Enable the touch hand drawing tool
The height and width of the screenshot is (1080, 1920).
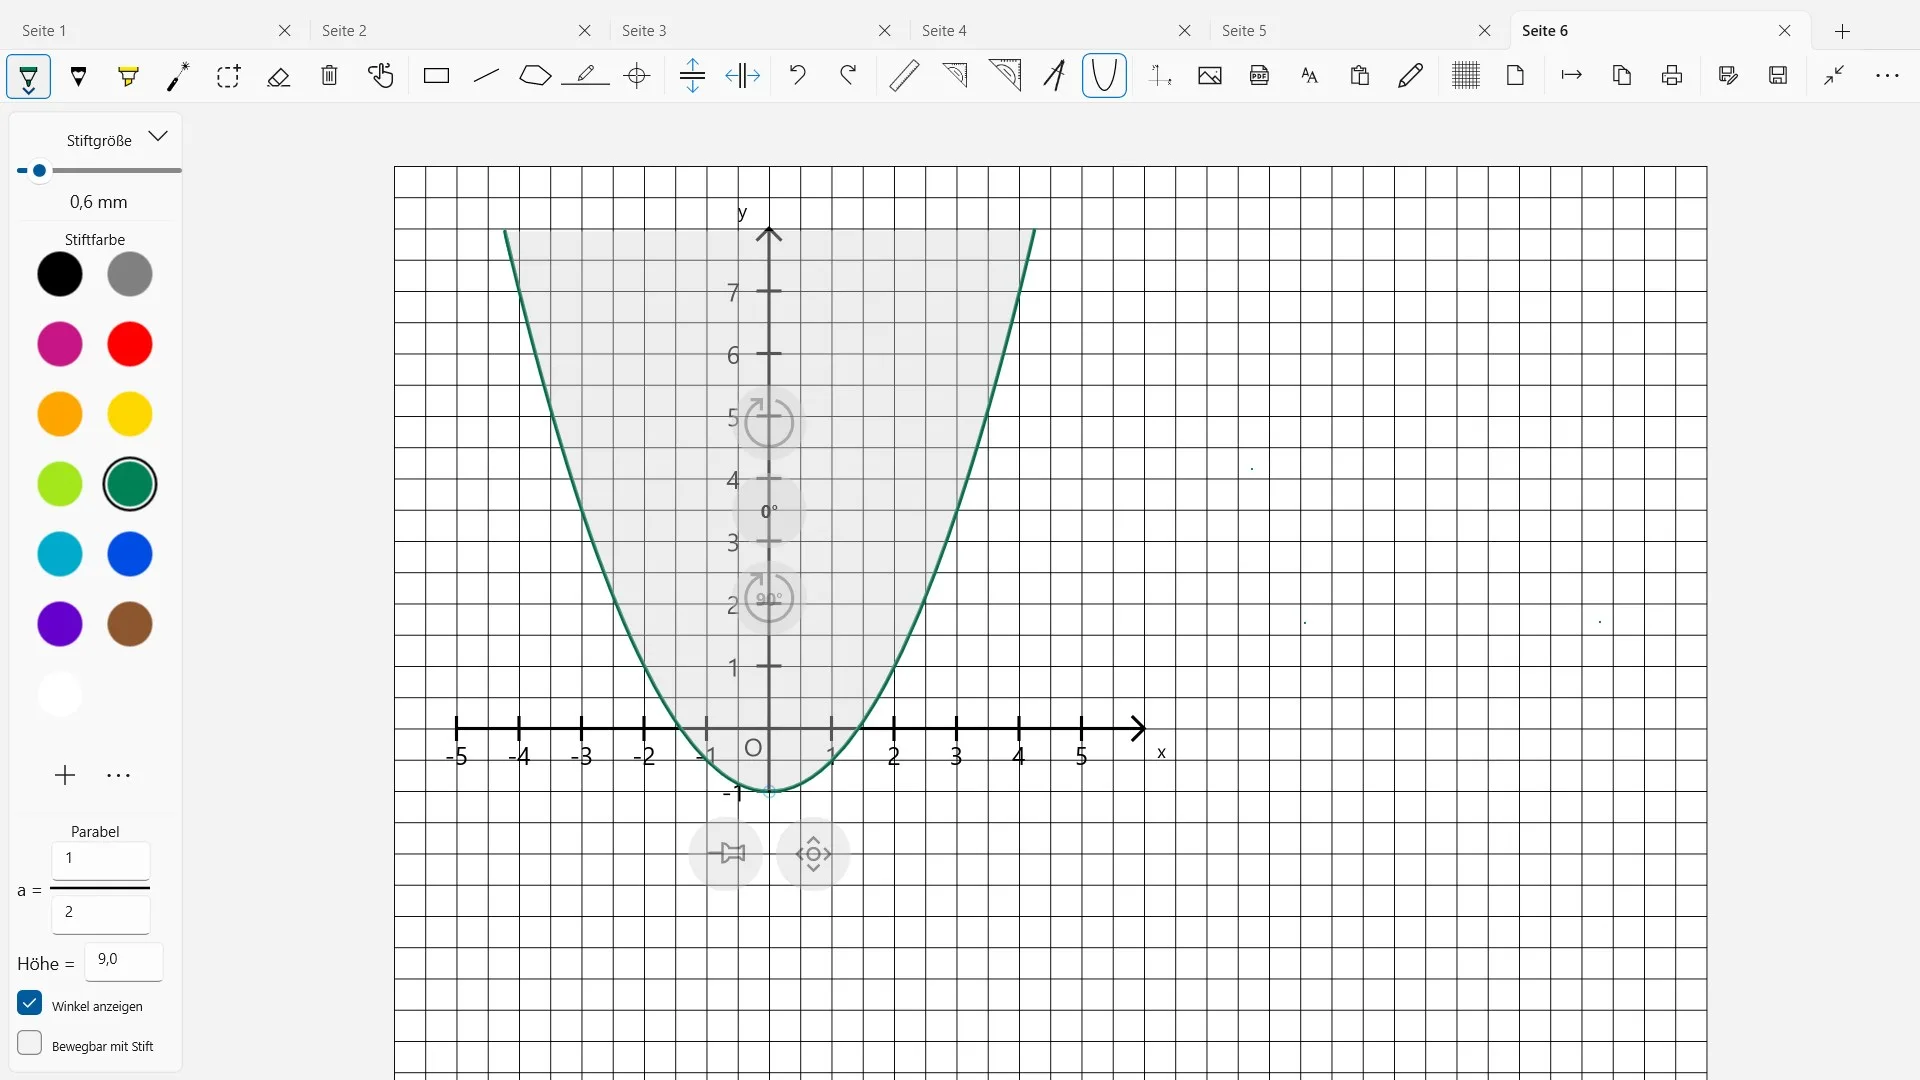[x=380, y=76]
